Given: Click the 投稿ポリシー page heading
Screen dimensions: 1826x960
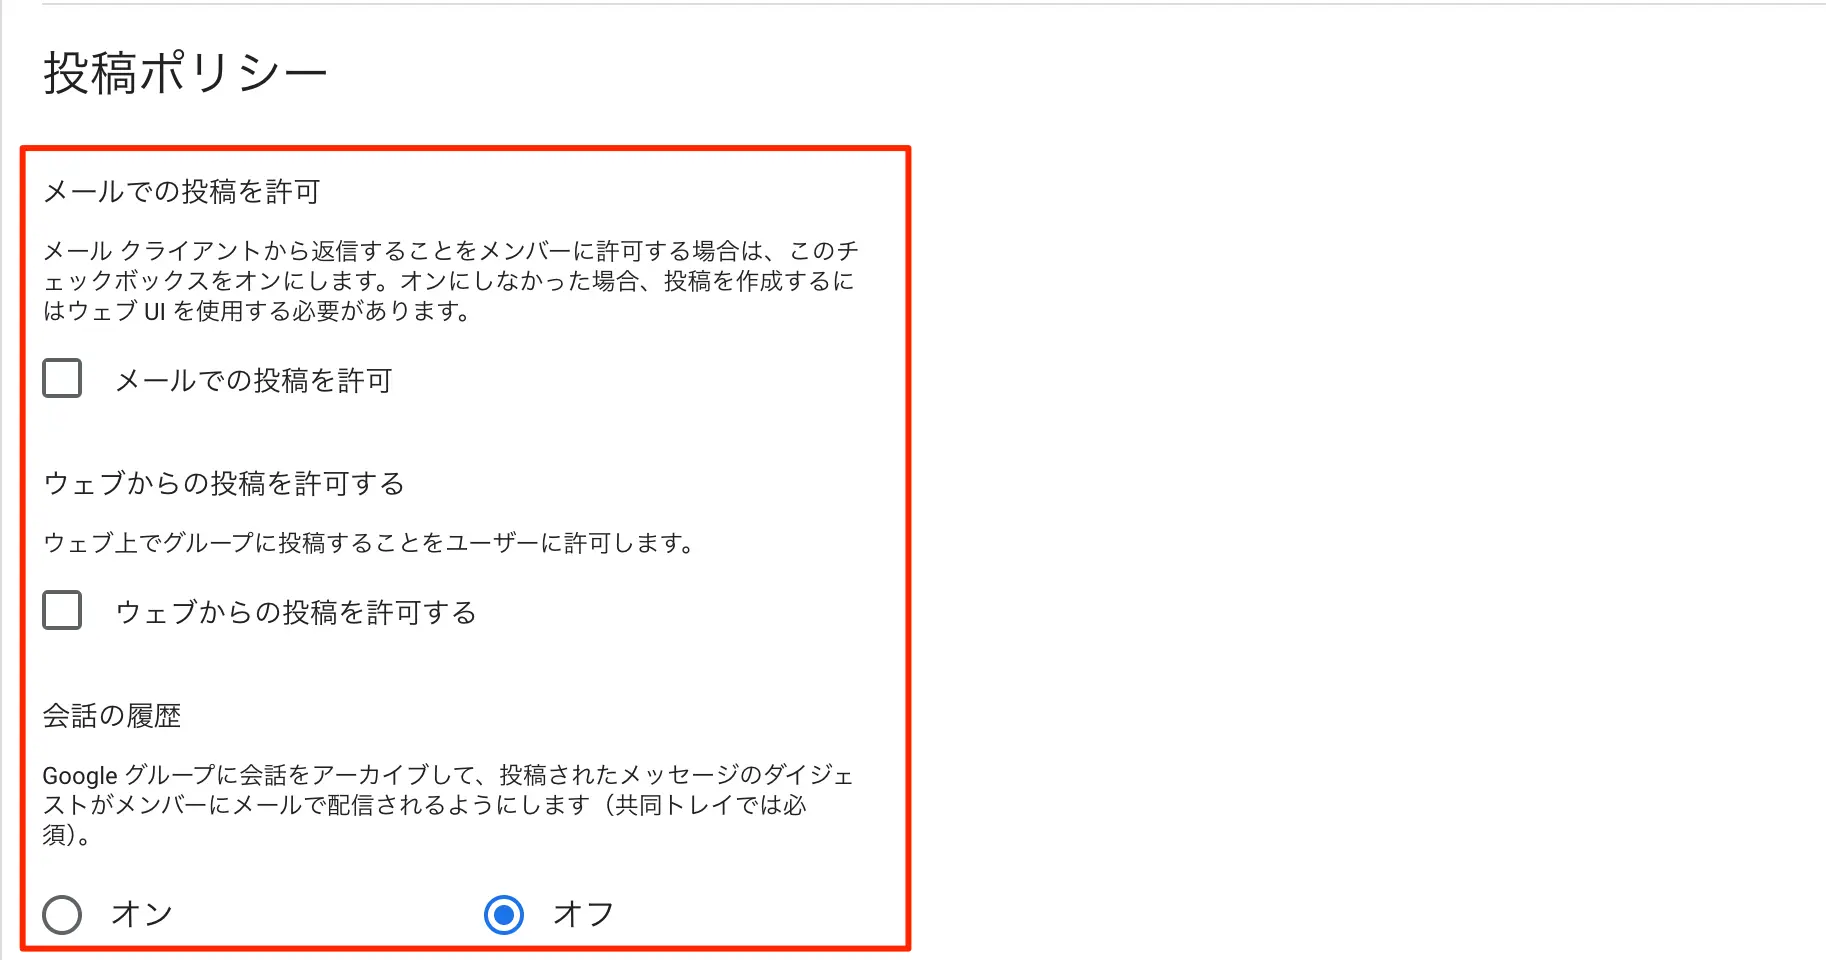Looking at the screenshot, I should coord(185,73).
